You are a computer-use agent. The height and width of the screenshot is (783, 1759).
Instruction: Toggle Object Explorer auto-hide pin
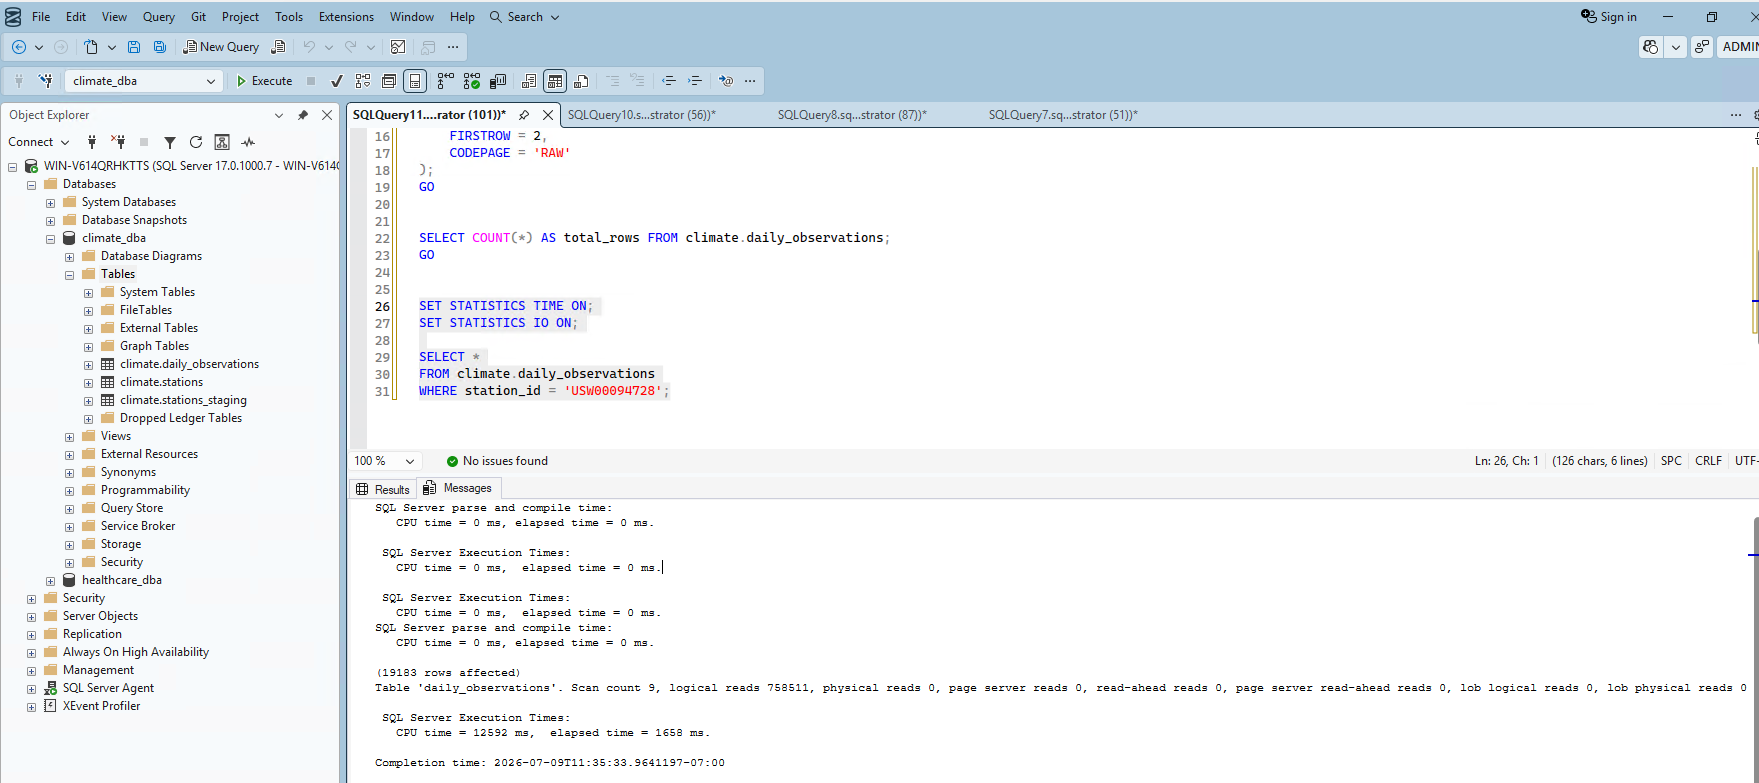[303, 115]
